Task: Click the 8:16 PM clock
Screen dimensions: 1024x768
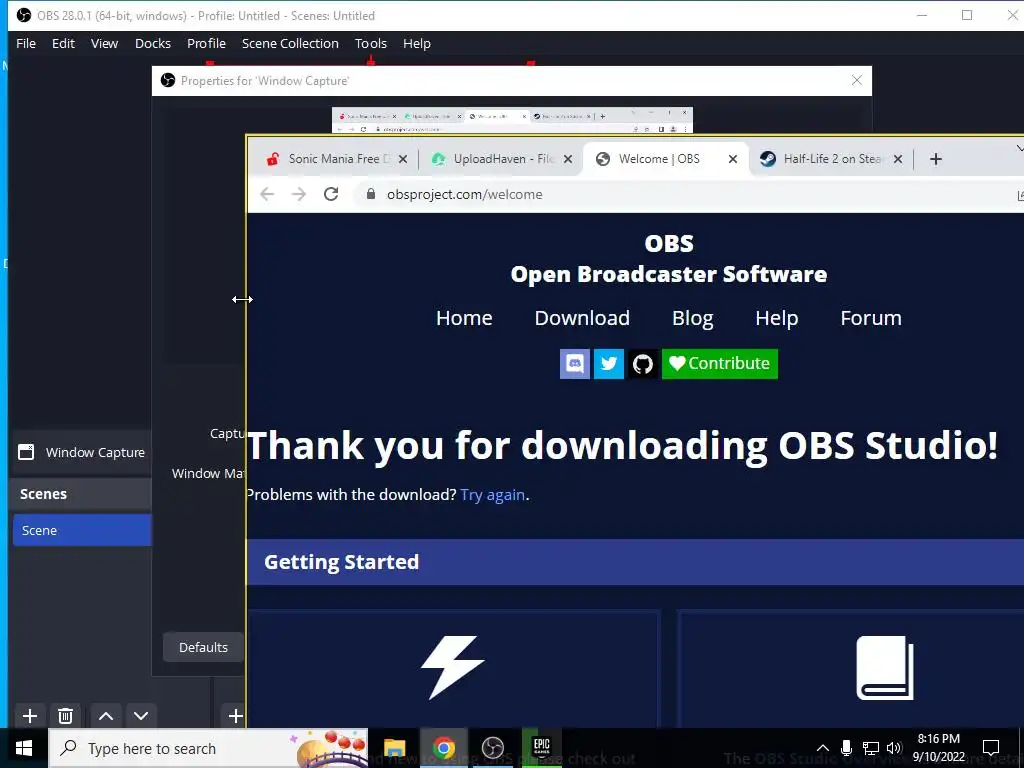Action: [x=938, y=739]
